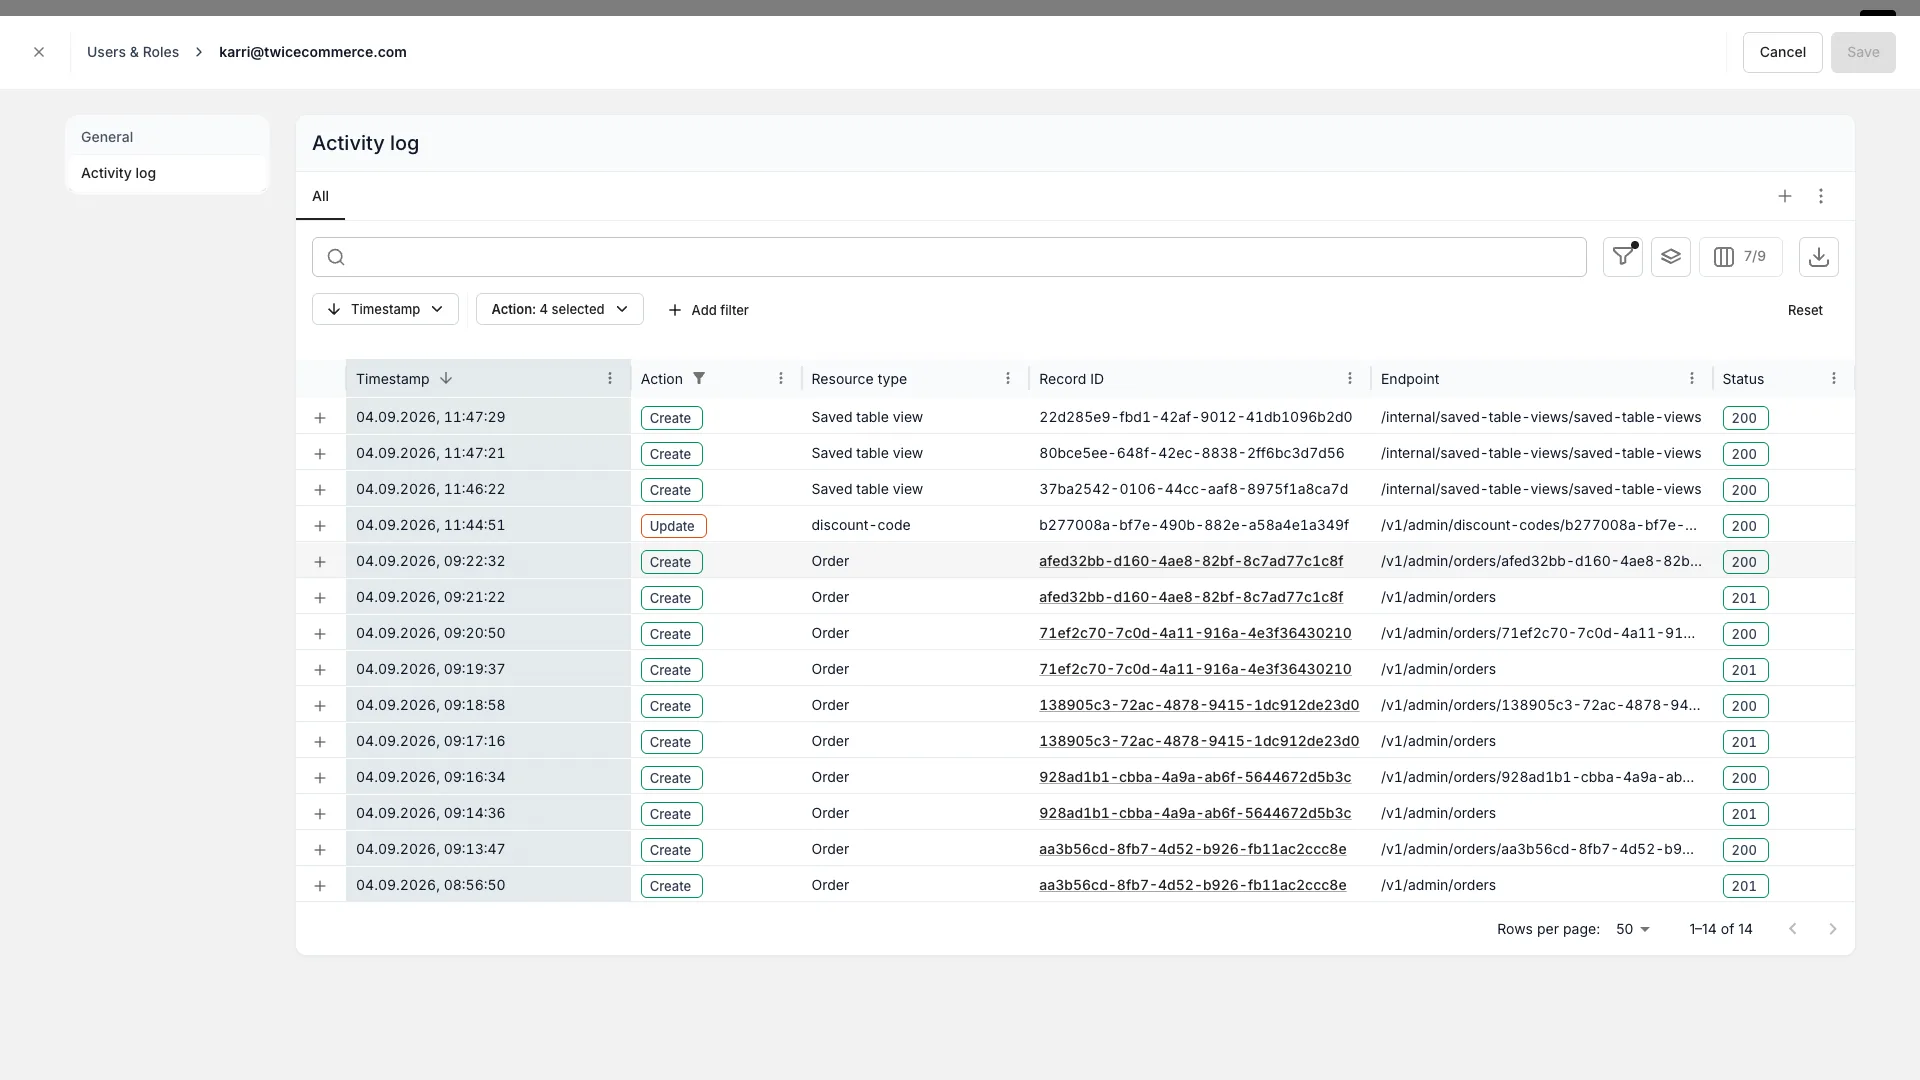The image size is (1920, 1080).
Task: Expand row with timestamp 11:47:29
Action: click(x=320, y=418)
